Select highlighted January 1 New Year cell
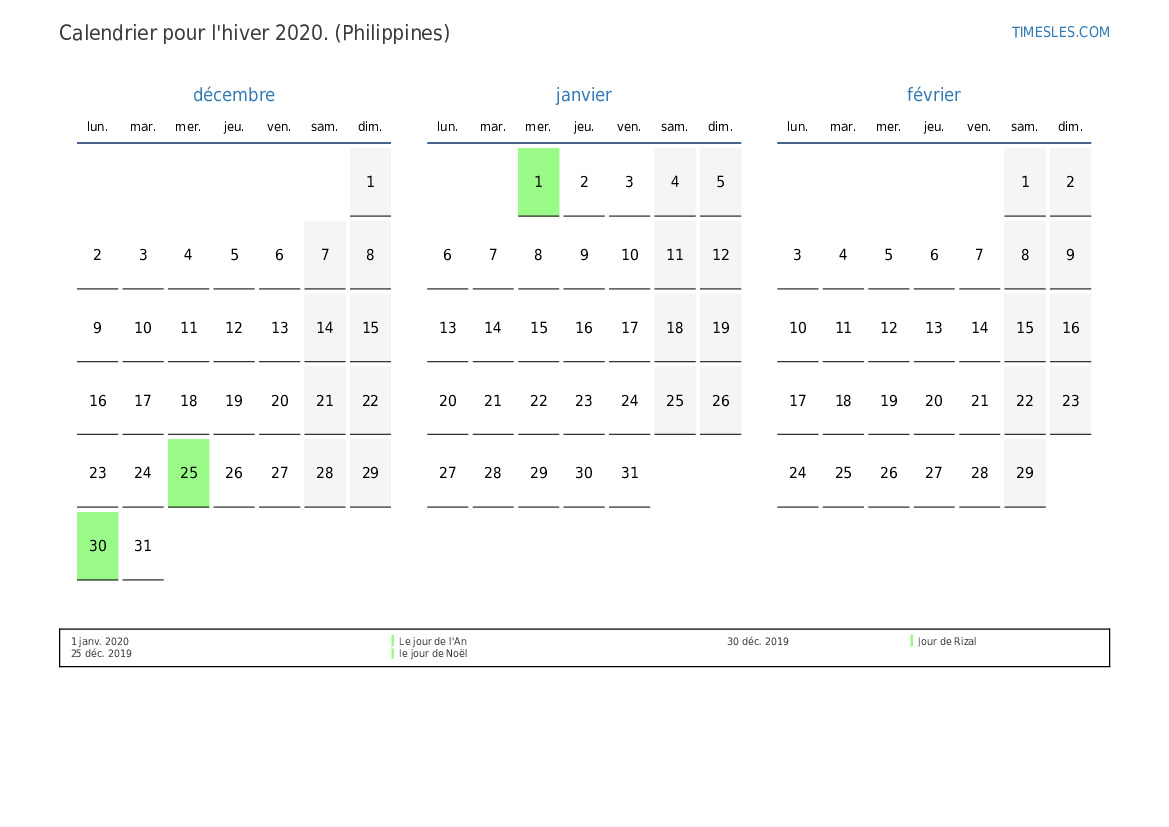1169x827 pixels. [x=538, y=182]
